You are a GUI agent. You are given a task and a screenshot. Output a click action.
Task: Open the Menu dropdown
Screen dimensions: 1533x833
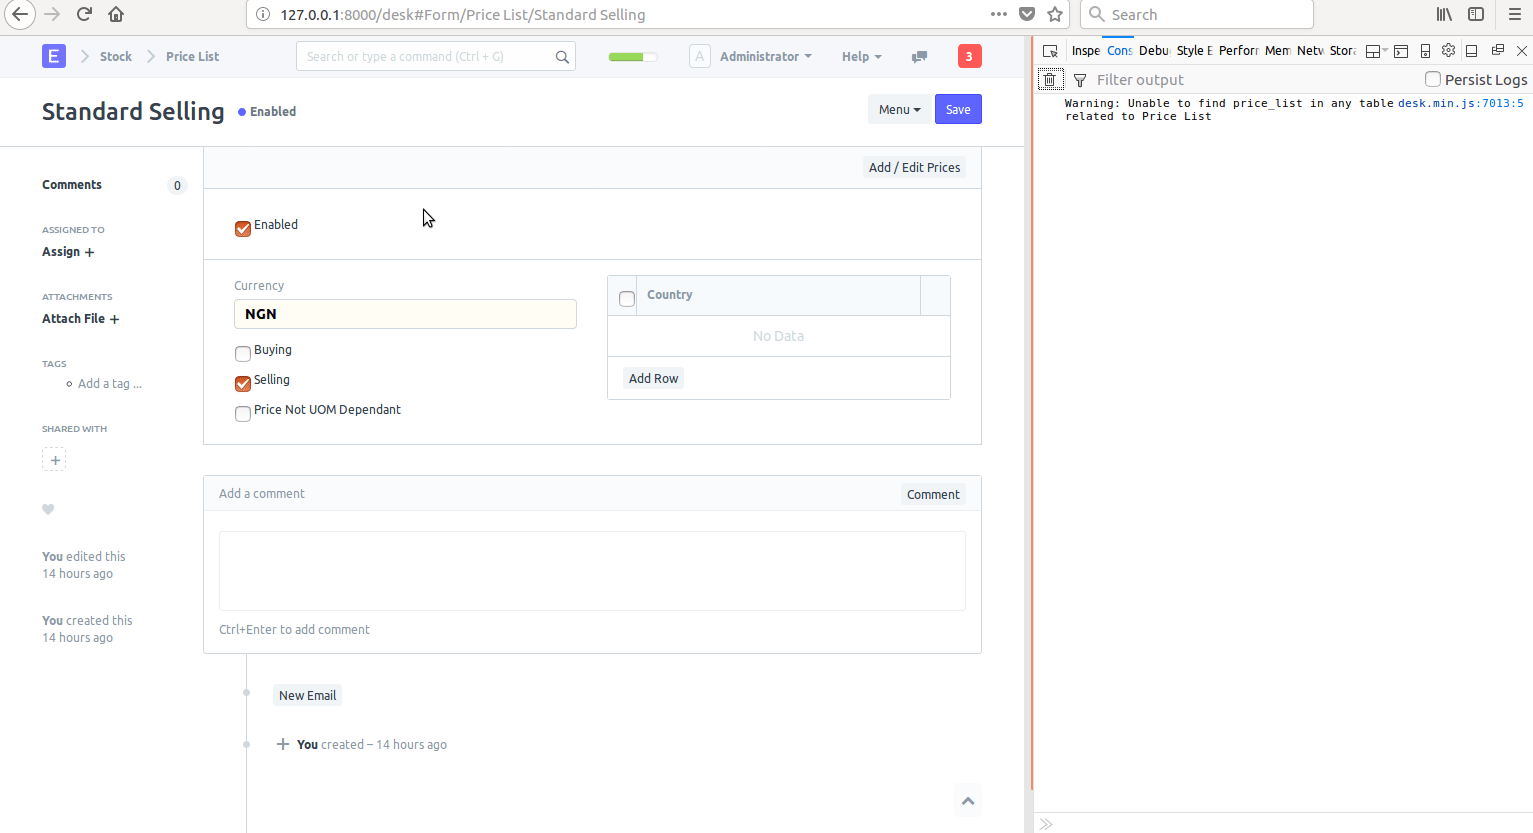tap(899, 110)
